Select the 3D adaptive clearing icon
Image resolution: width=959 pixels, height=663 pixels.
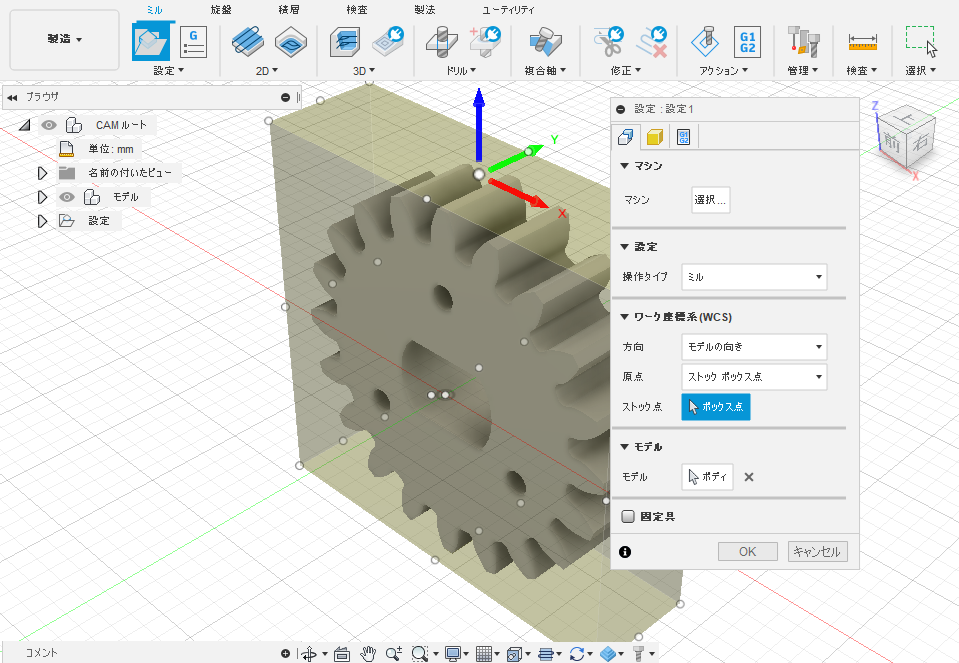tap(345, 42)
